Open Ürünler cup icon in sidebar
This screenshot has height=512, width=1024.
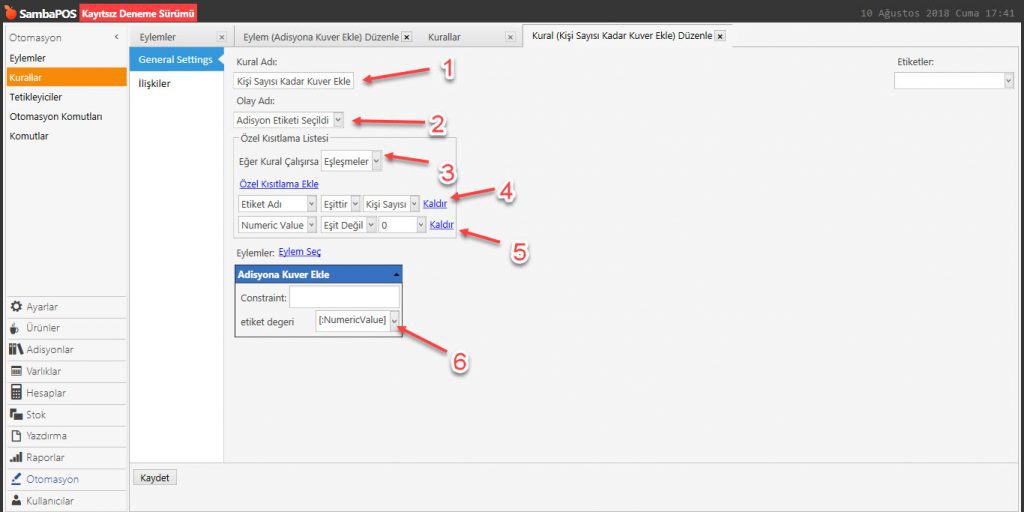point(16,328)
